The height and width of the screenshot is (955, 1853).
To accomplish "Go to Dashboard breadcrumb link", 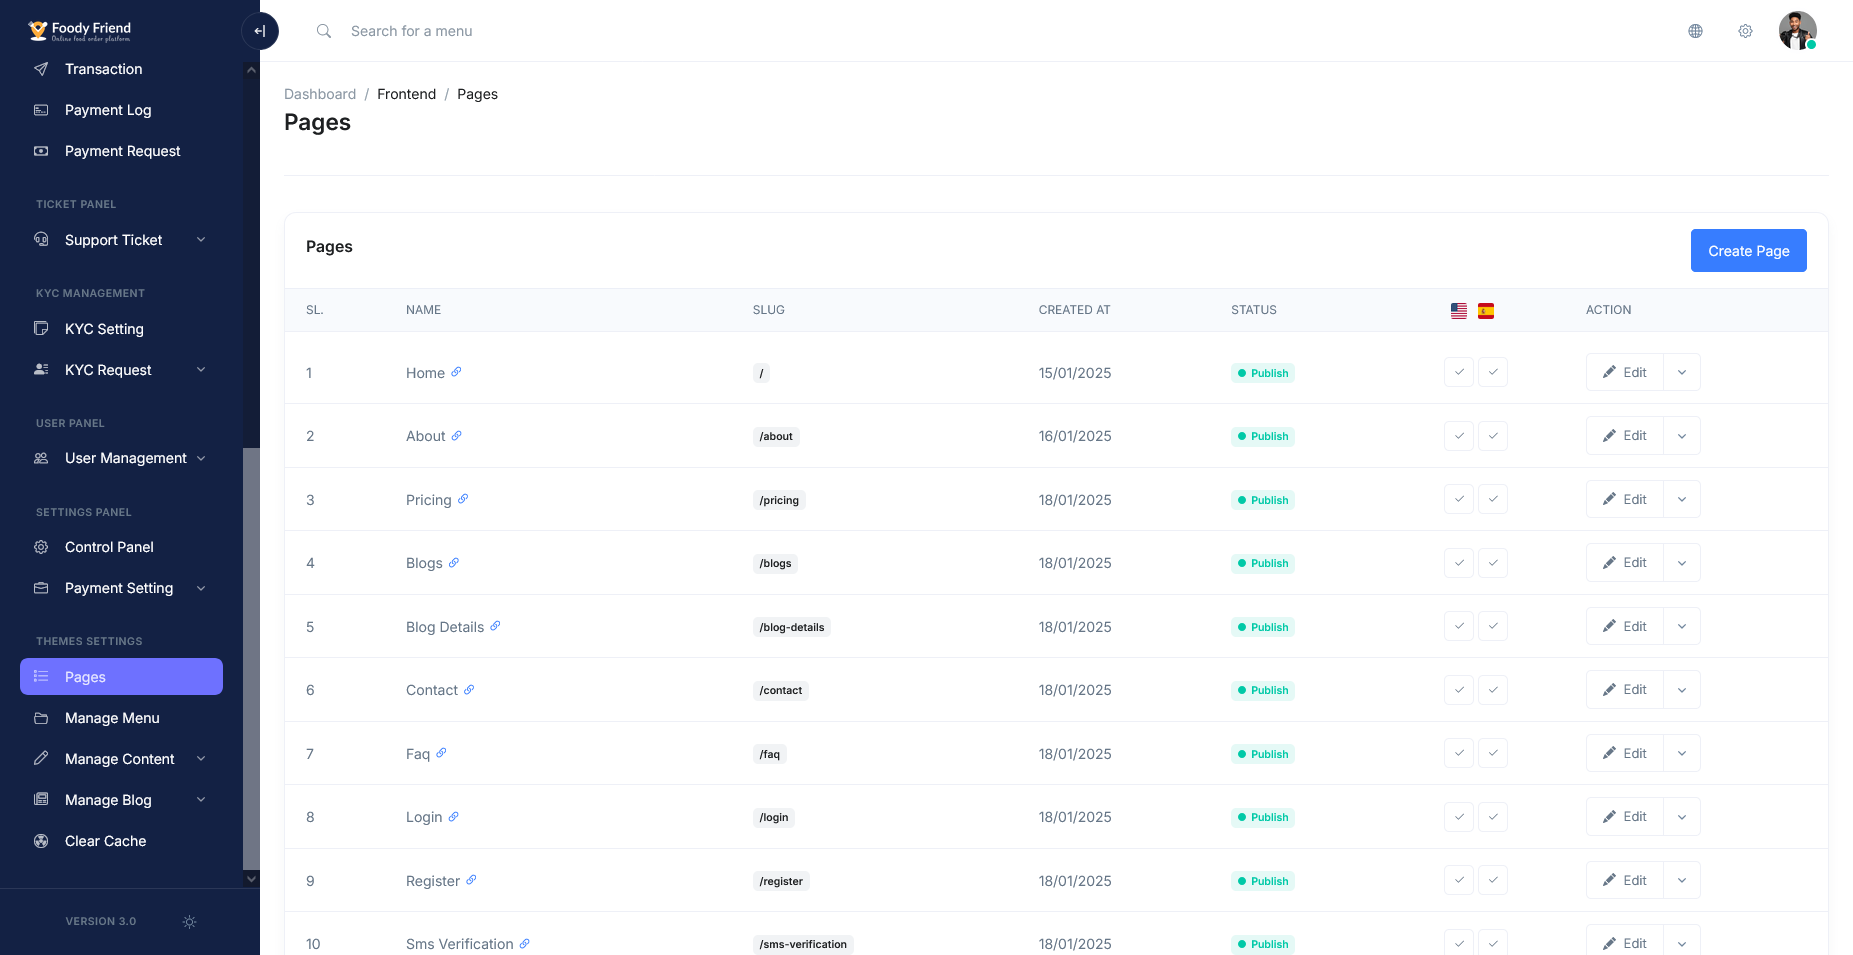I will pyautogui.click(x=320, y=94).
